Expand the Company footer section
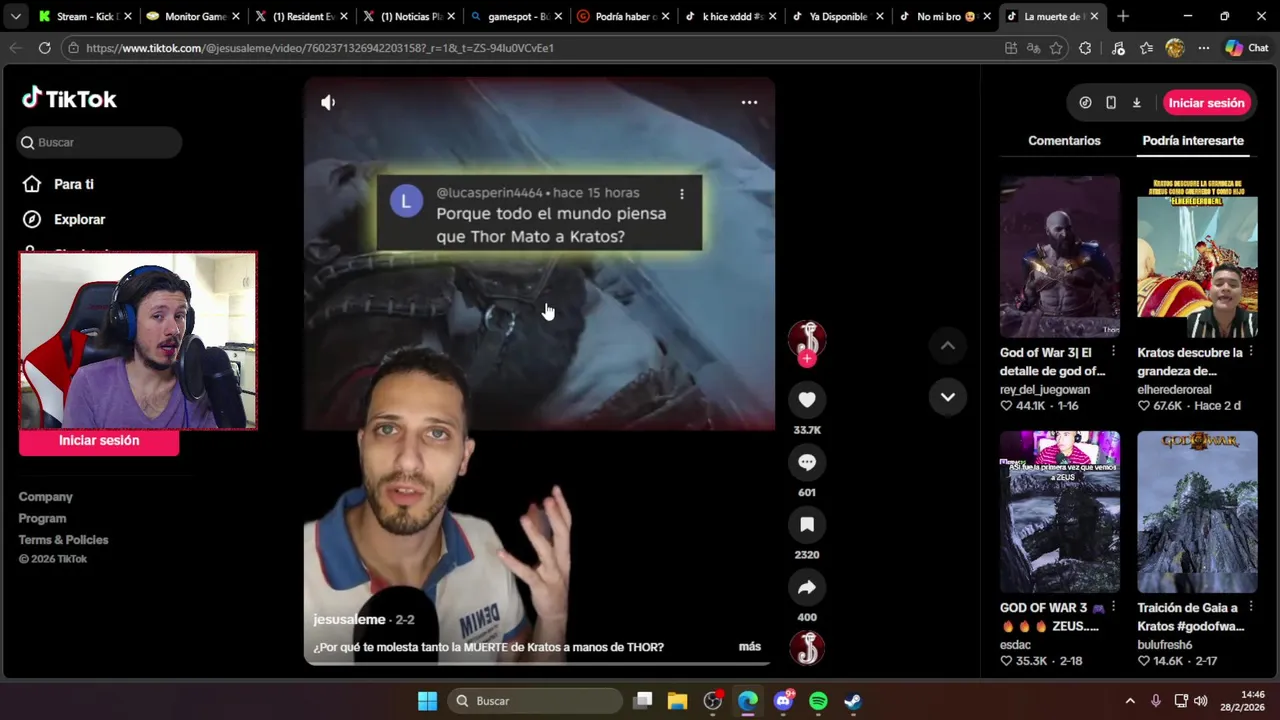The height and width of the screenshot is (720, 1280). click(45, 497)
